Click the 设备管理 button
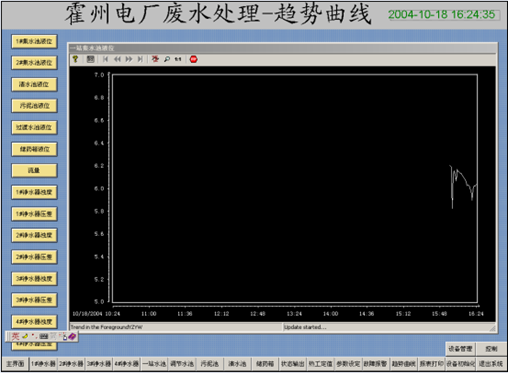 click(x=460, y=349)
